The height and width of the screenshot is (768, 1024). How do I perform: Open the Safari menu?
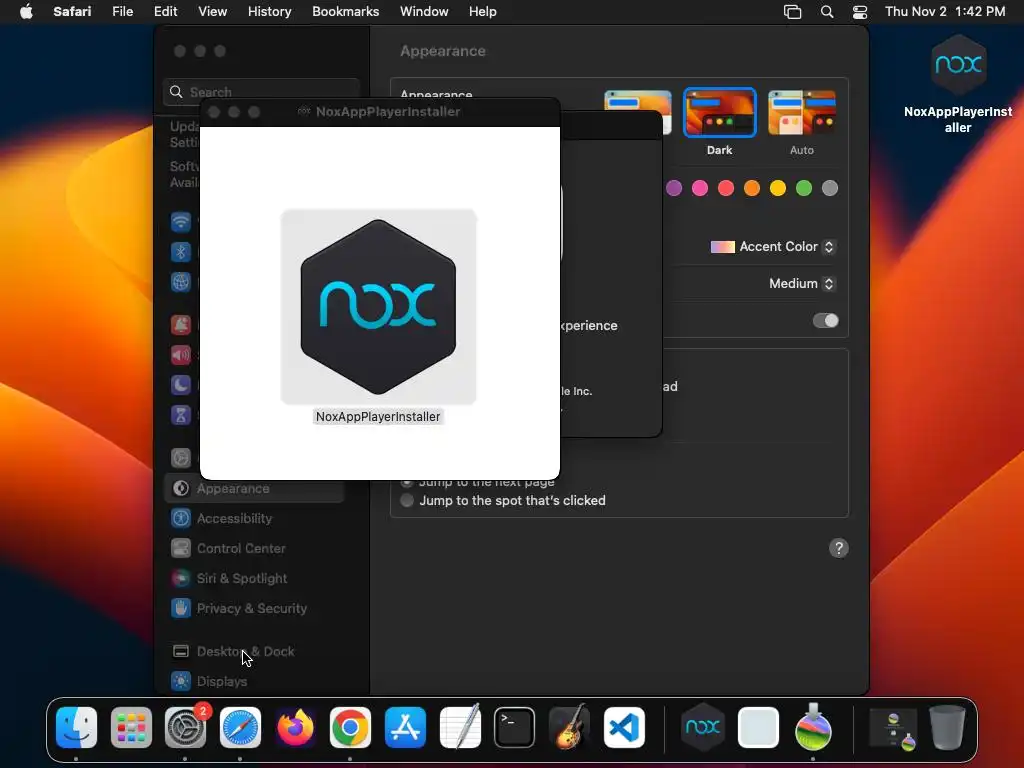72,12
